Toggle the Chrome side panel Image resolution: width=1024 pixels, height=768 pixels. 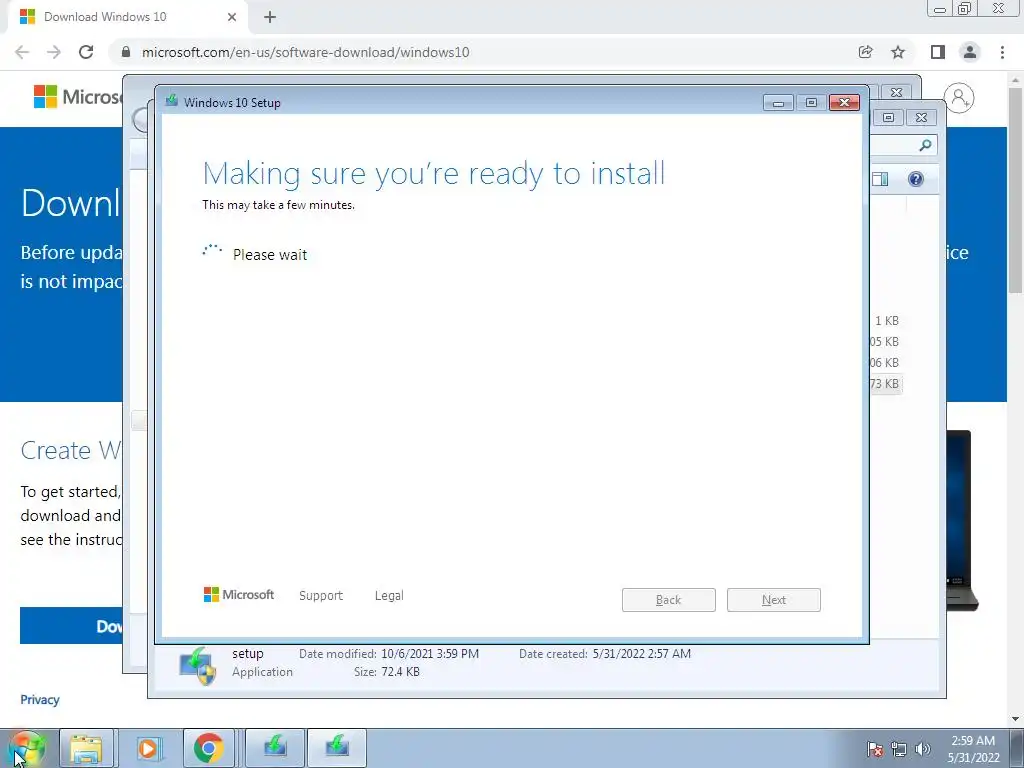click(x=938, y=52)
